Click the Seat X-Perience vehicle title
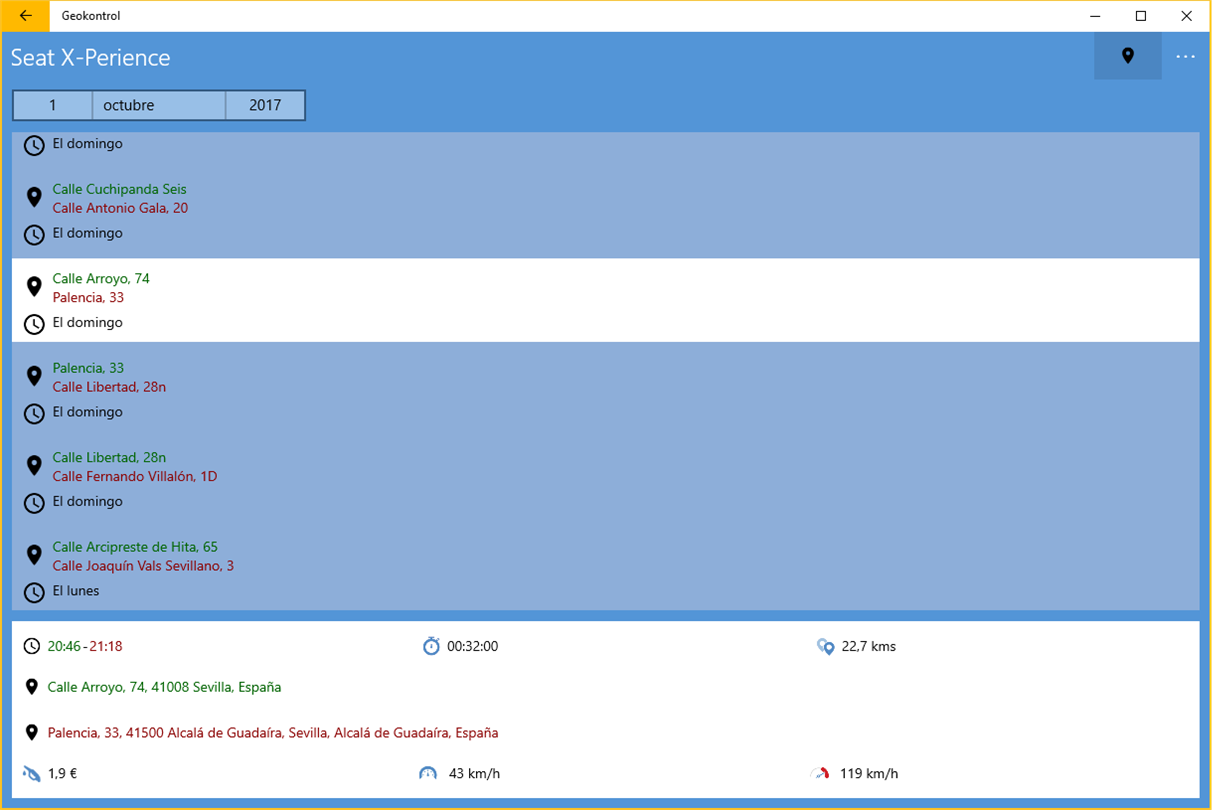Image resolution: width=1212 pixels, height=810 pixels. click(x=91, y=57)
